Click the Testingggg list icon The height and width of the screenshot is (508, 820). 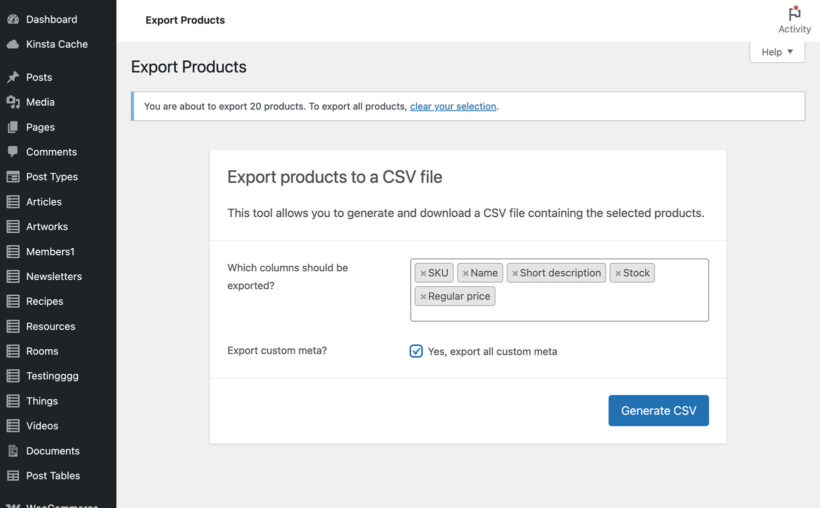13,376
